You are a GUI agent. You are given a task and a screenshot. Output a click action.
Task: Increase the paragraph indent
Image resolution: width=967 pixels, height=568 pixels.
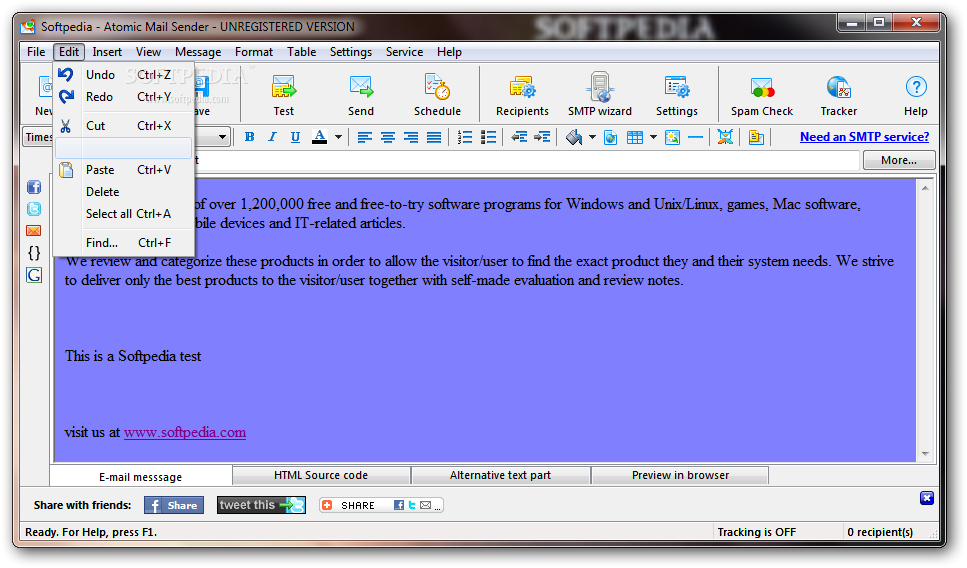coord(542,137)
